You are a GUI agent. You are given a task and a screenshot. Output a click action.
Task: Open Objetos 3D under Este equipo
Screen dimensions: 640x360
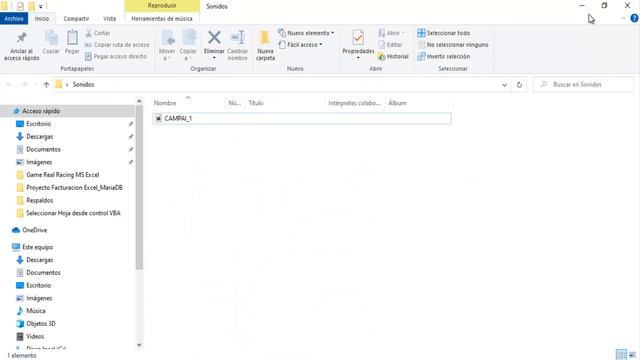coord(40,324)
